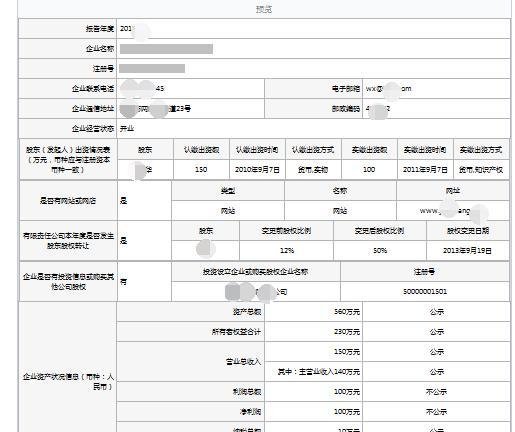The width and height of the screenshot is (515, 432).
Task: Select 网站 under the 名称 column
Action: pyautogui.click(x=340, y=211)
